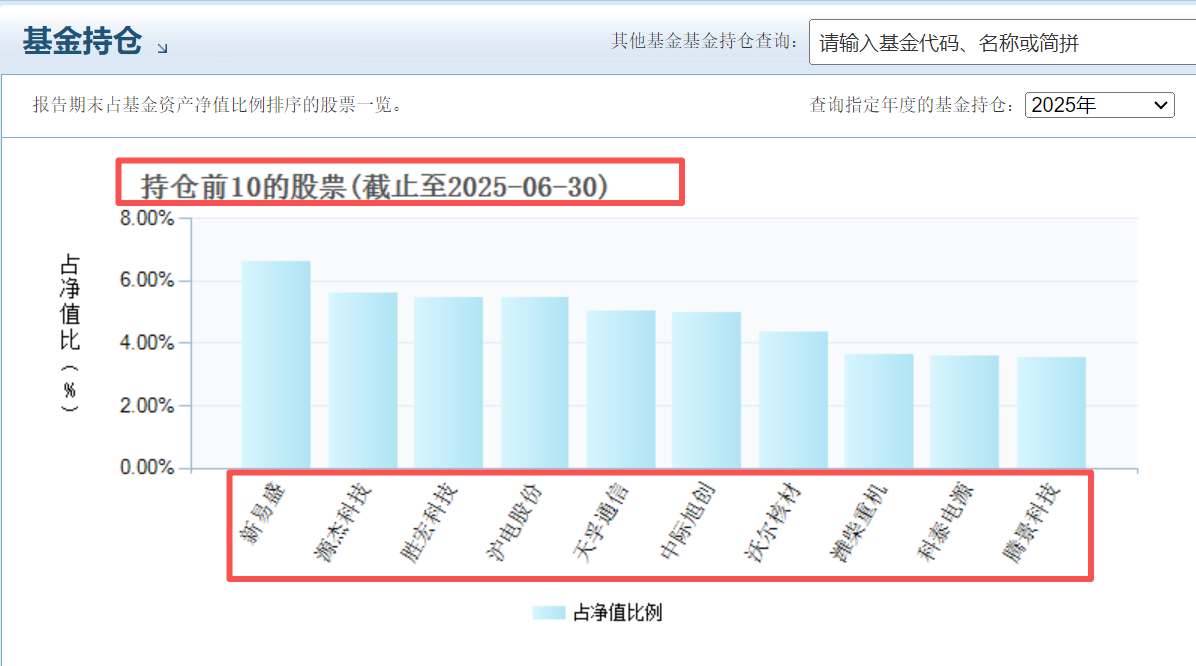The image size is (1196, 666).
Task: Click the 新易盛 axis label
Action: point(262,514)
